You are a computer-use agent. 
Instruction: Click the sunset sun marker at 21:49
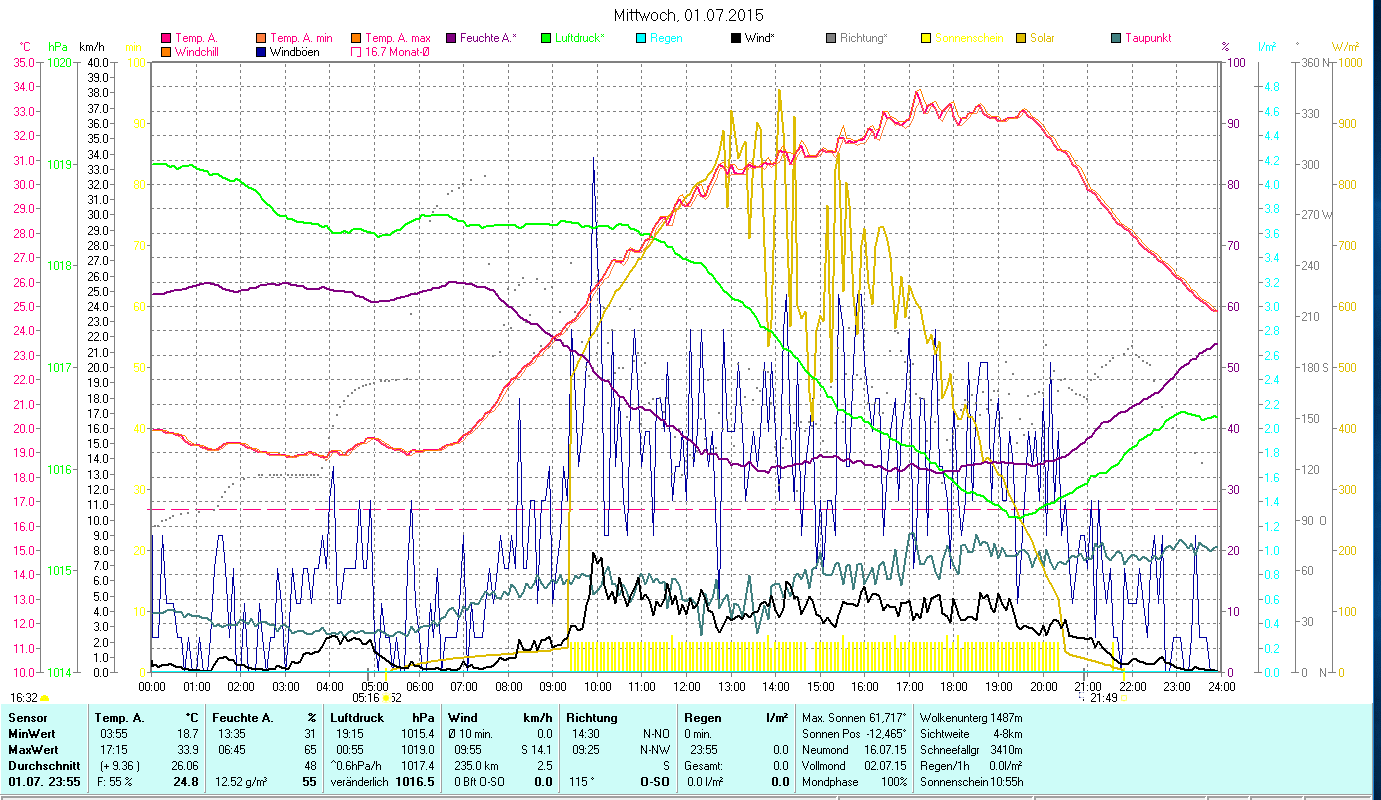[1124, 698]
